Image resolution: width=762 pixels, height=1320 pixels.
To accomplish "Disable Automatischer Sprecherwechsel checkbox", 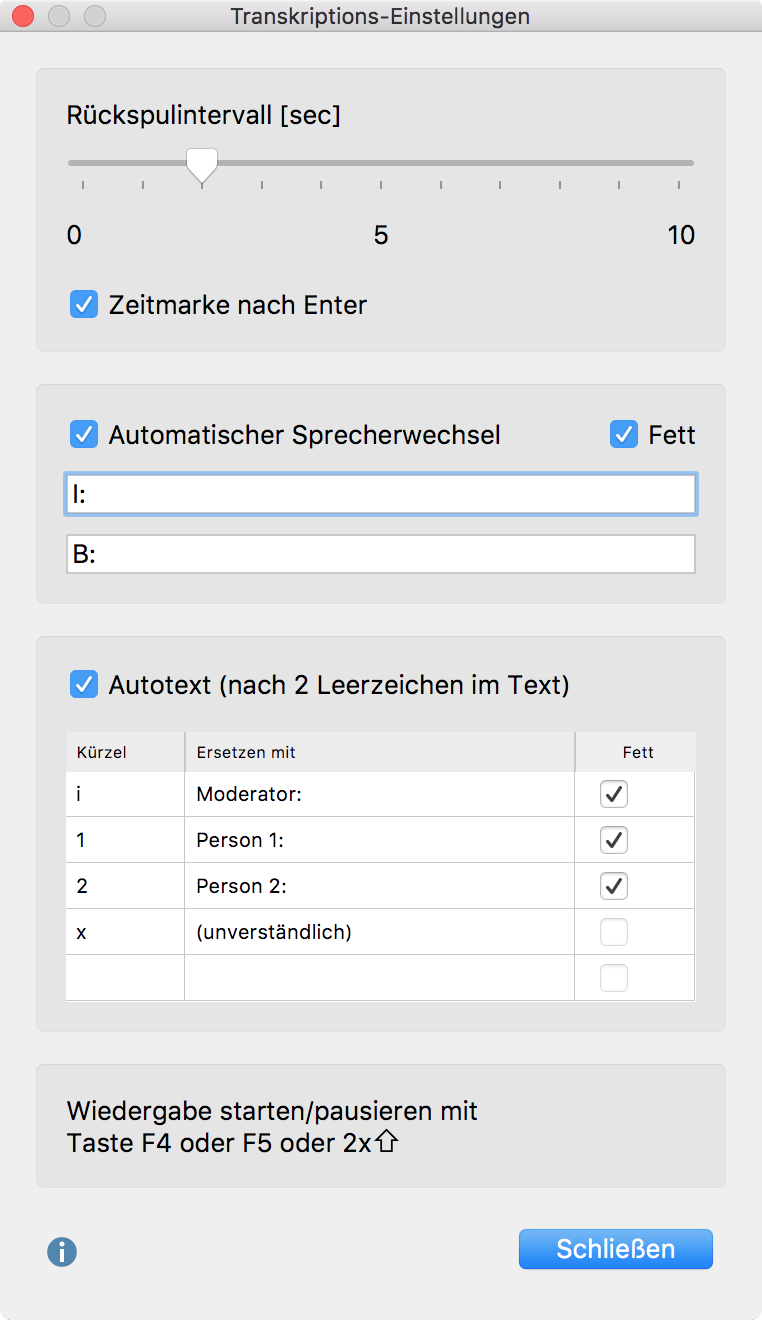I will [84, 435].
